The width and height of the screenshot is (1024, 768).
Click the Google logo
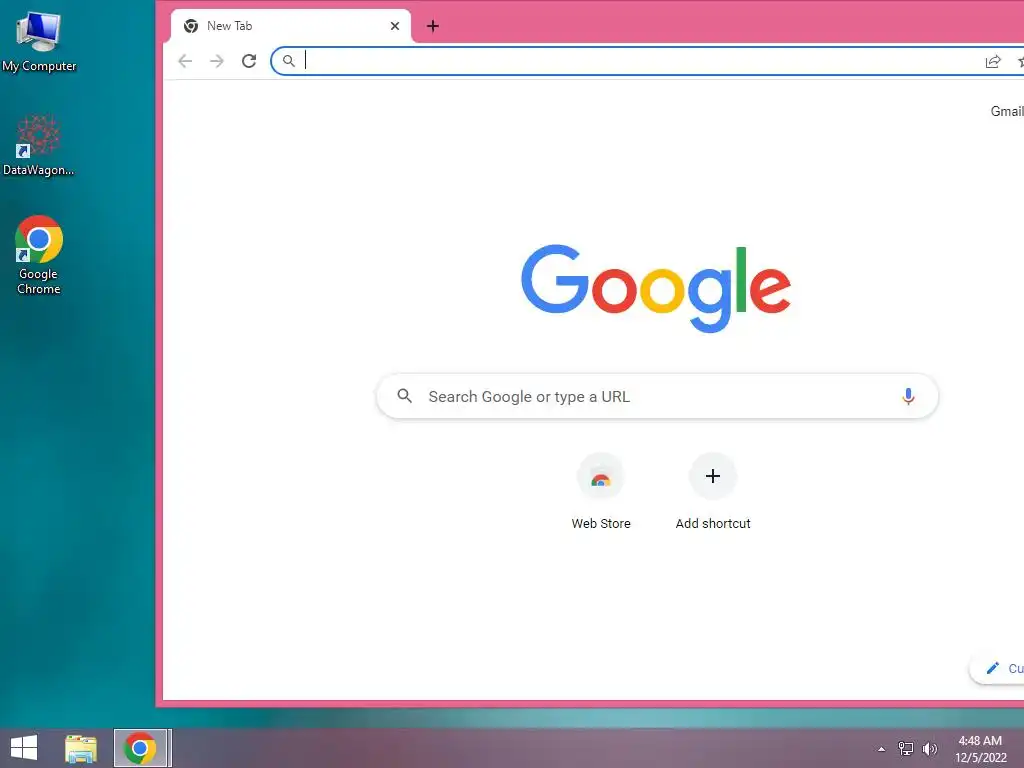pos(656,288)
